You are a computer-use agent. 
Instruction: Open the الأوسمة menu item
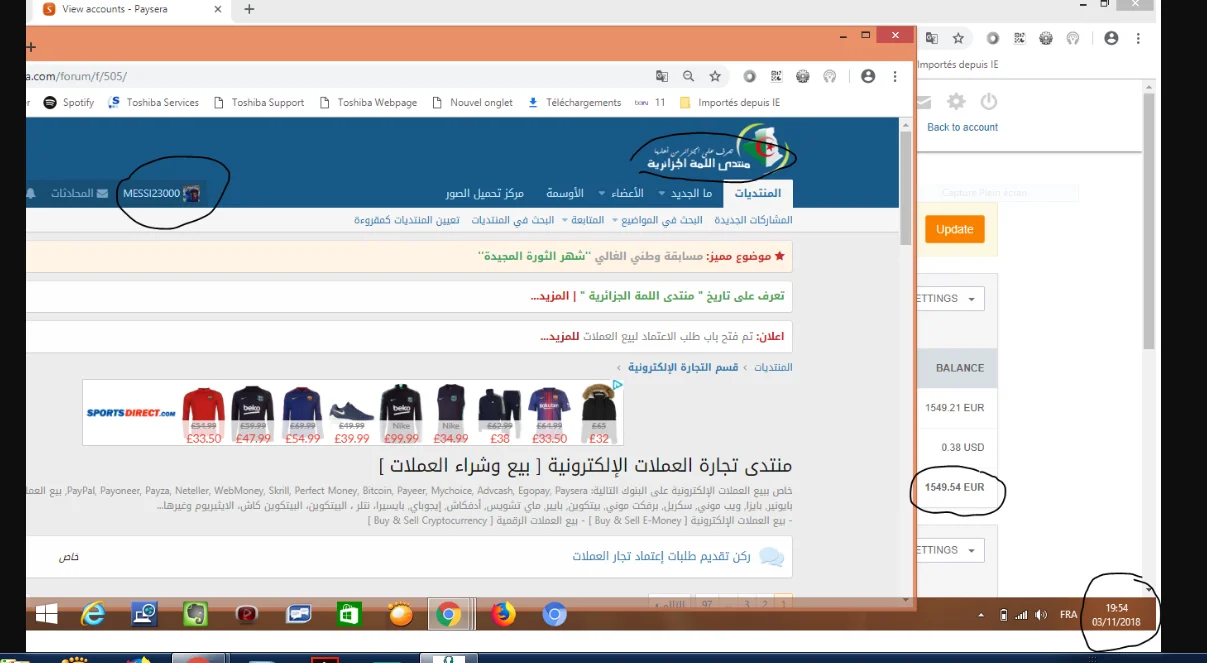coord(564,193)
